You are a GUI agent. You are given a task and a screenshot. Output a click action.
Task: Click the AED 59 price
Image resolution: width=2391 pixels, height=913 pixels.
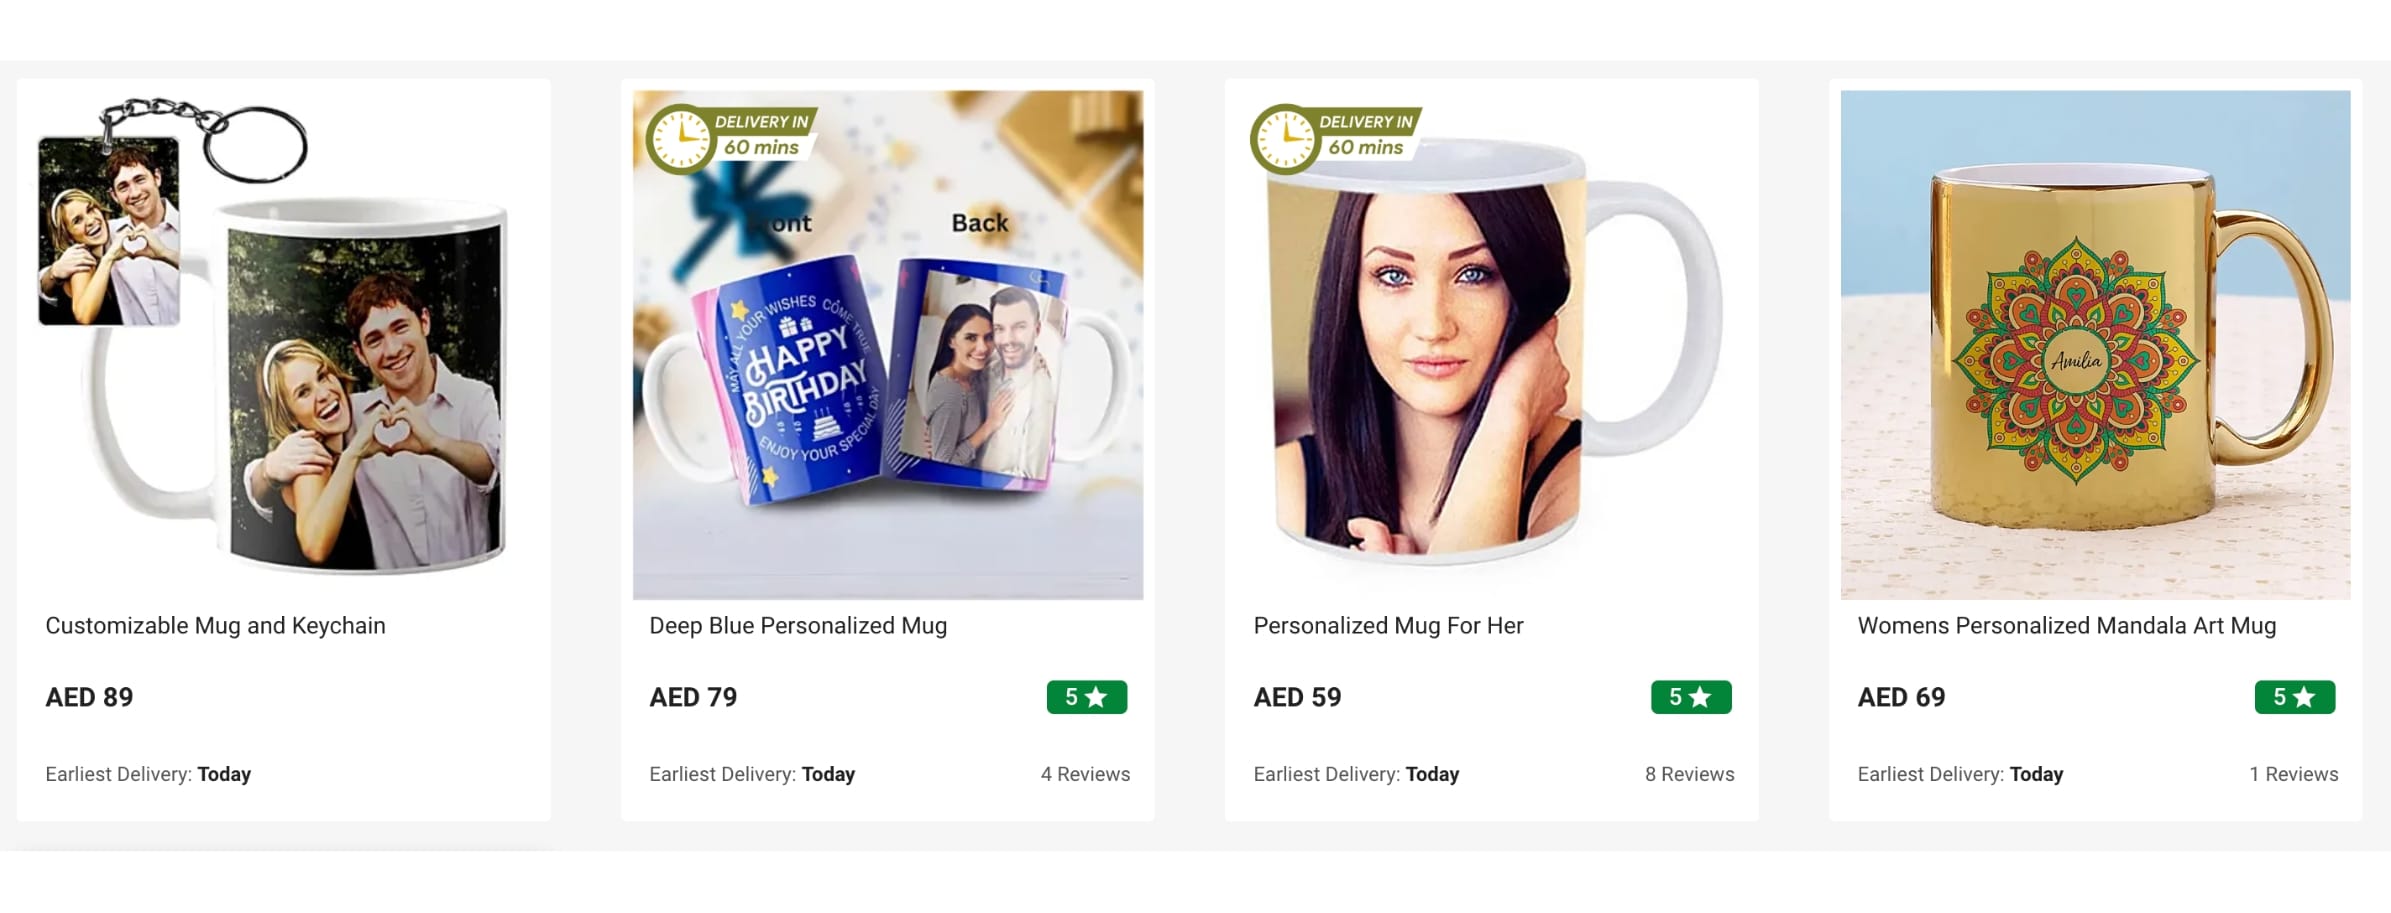(x=1297, y=697)
